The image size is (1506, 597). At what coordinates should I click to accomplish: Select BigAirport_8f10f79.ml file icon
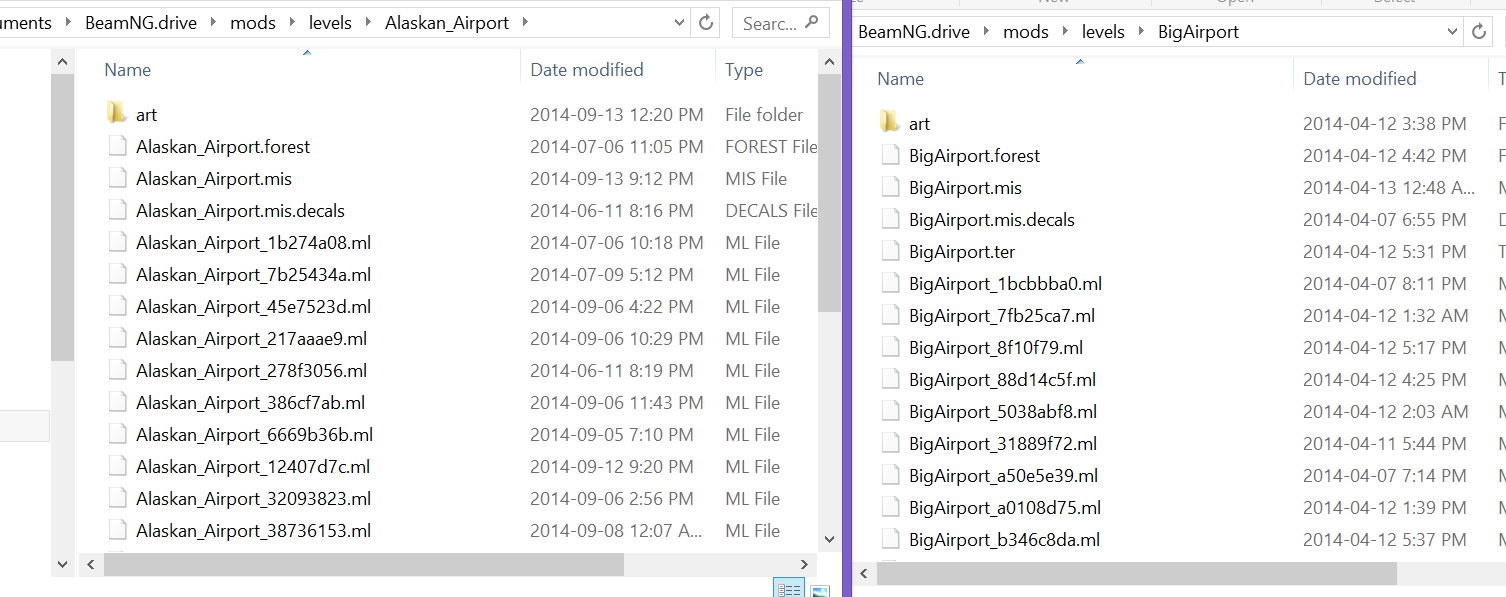(x=891, y=348)
